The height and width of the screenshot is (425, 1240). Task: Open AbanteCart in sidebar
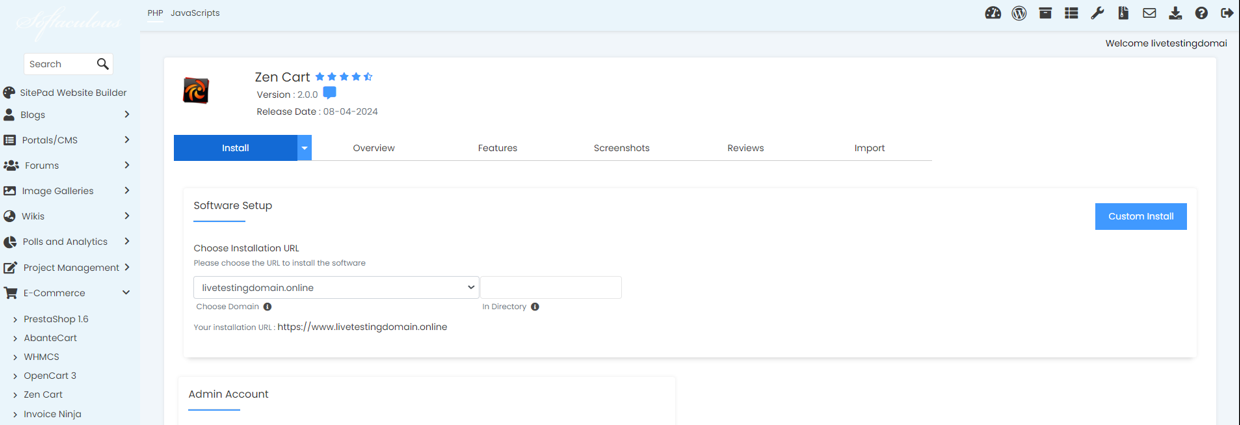point(50,338)
